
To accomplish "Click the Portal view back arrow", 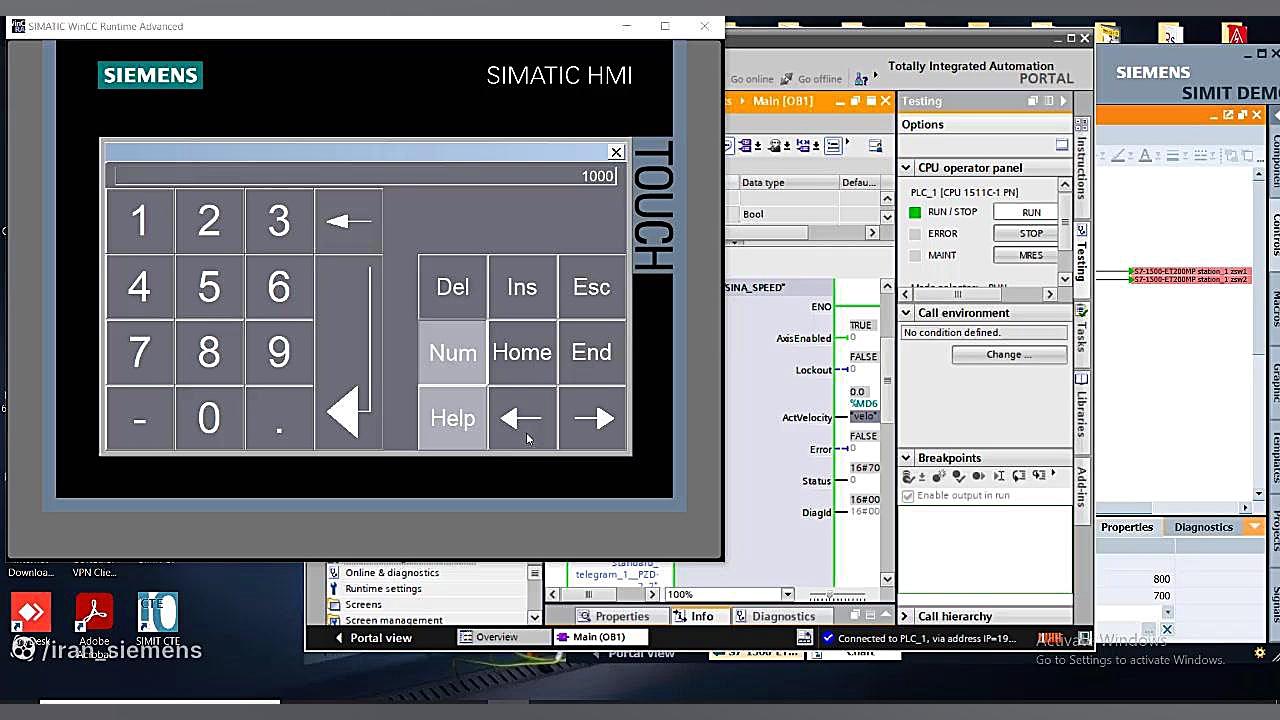I will pyautogui.click(x=339, y=638).
